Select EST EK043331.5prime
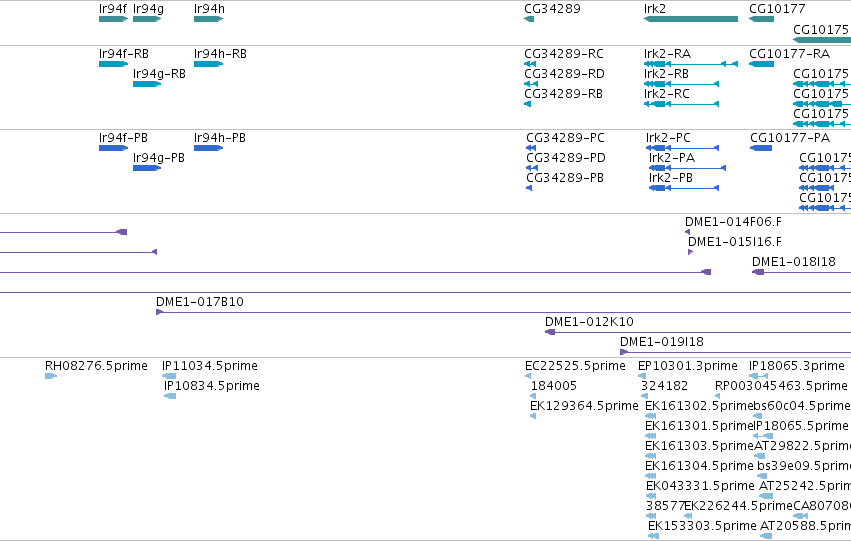This screenshot has width=851, height=541. (651, 497)
